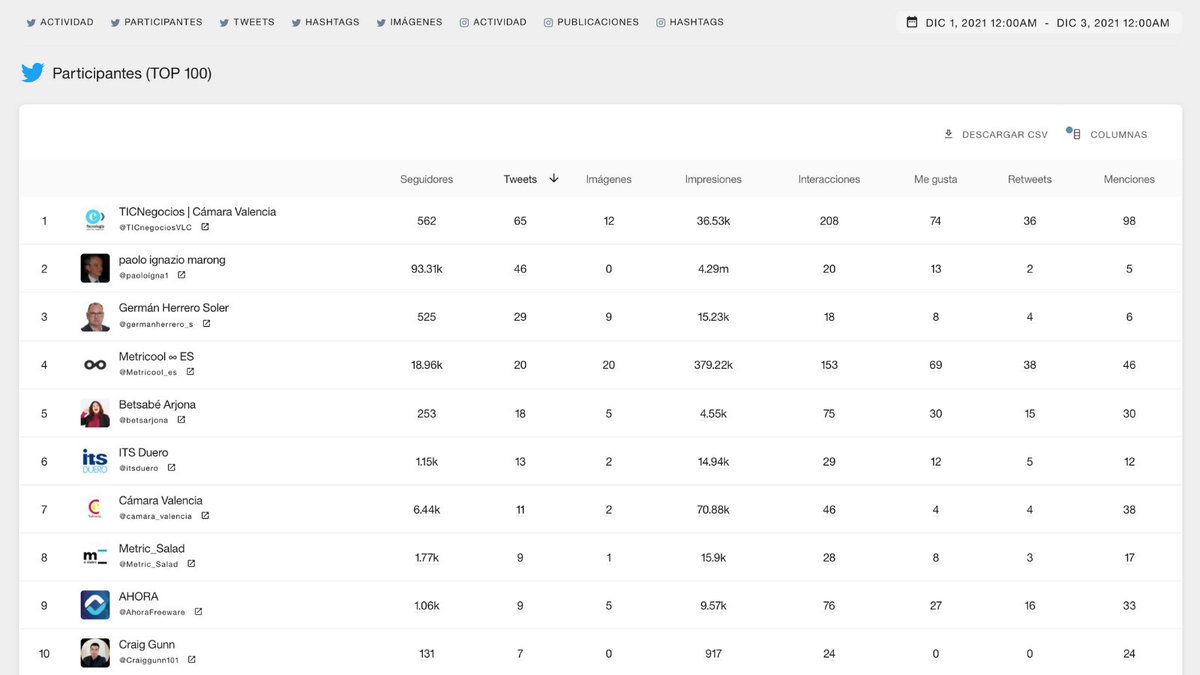
Task: Click the ITS Duero logo avatar
Action: click(x=95, y=461)
